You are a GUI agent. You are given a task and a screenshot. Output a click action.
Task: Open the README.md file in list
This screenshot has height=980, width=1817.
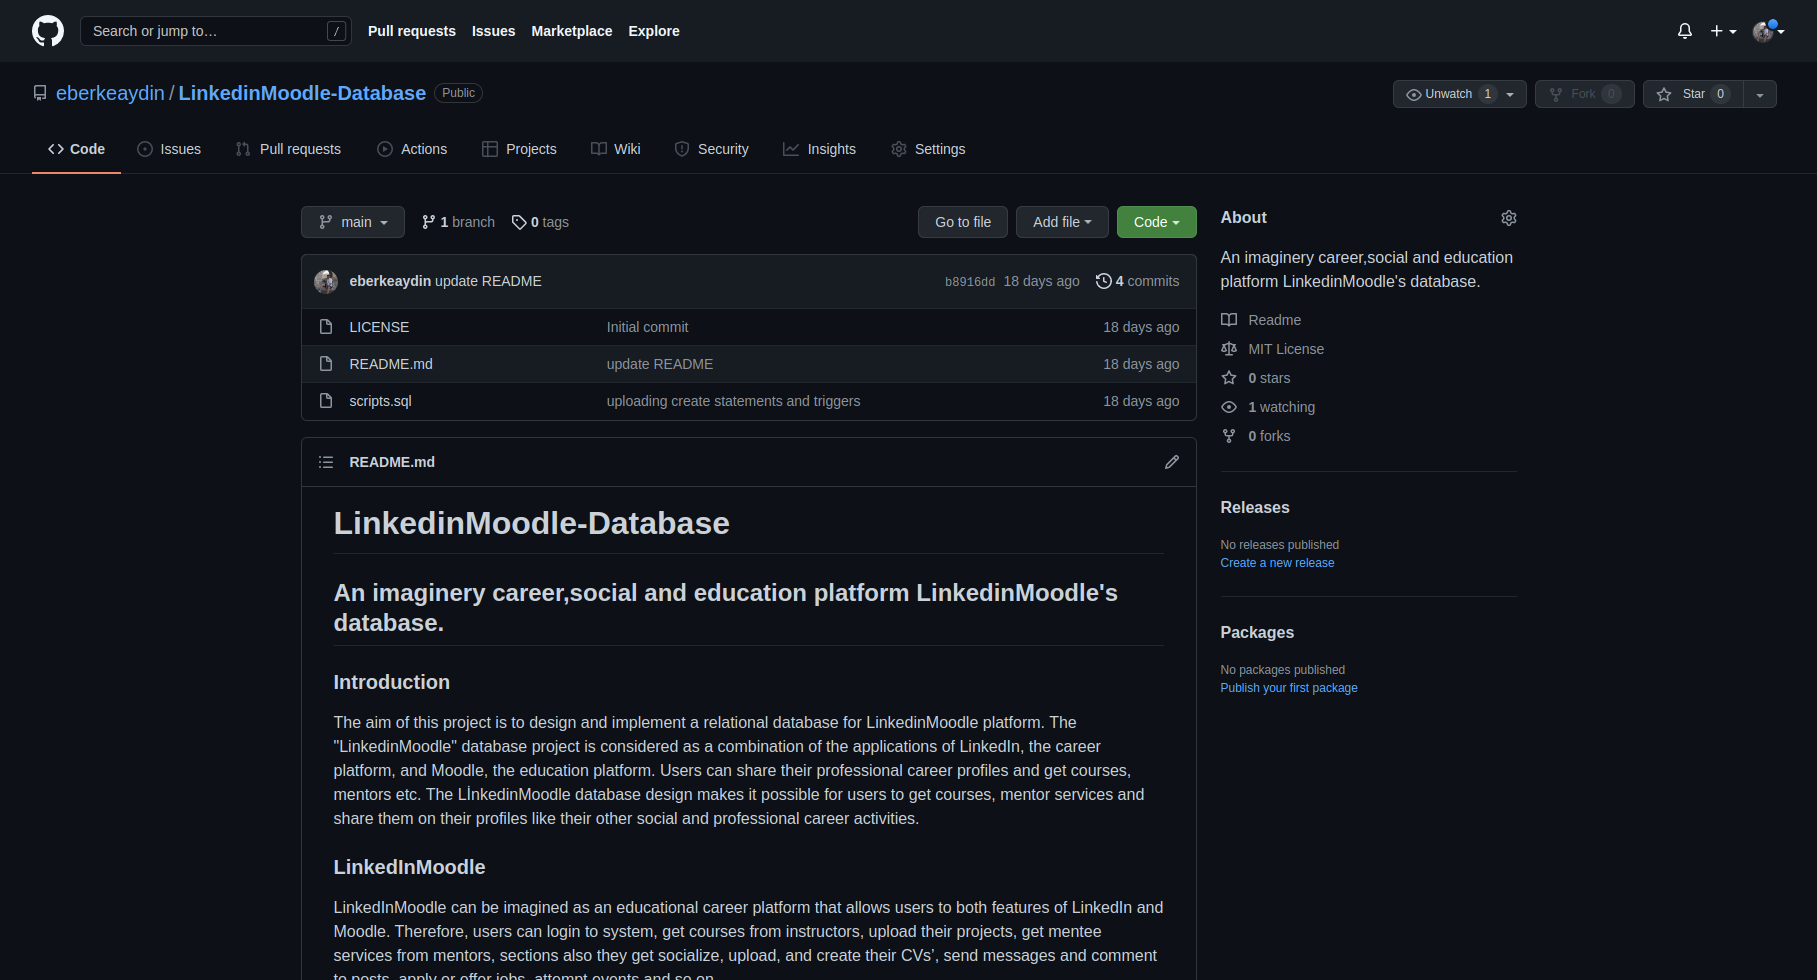391,364
